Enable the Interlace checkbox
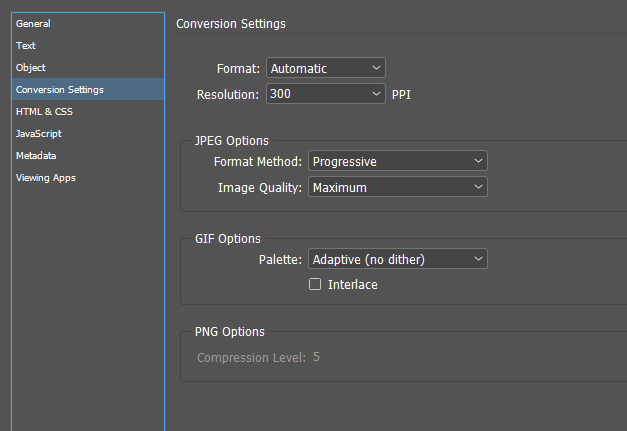The height and width of the screenshot is (431, 627). coord(315,285)
